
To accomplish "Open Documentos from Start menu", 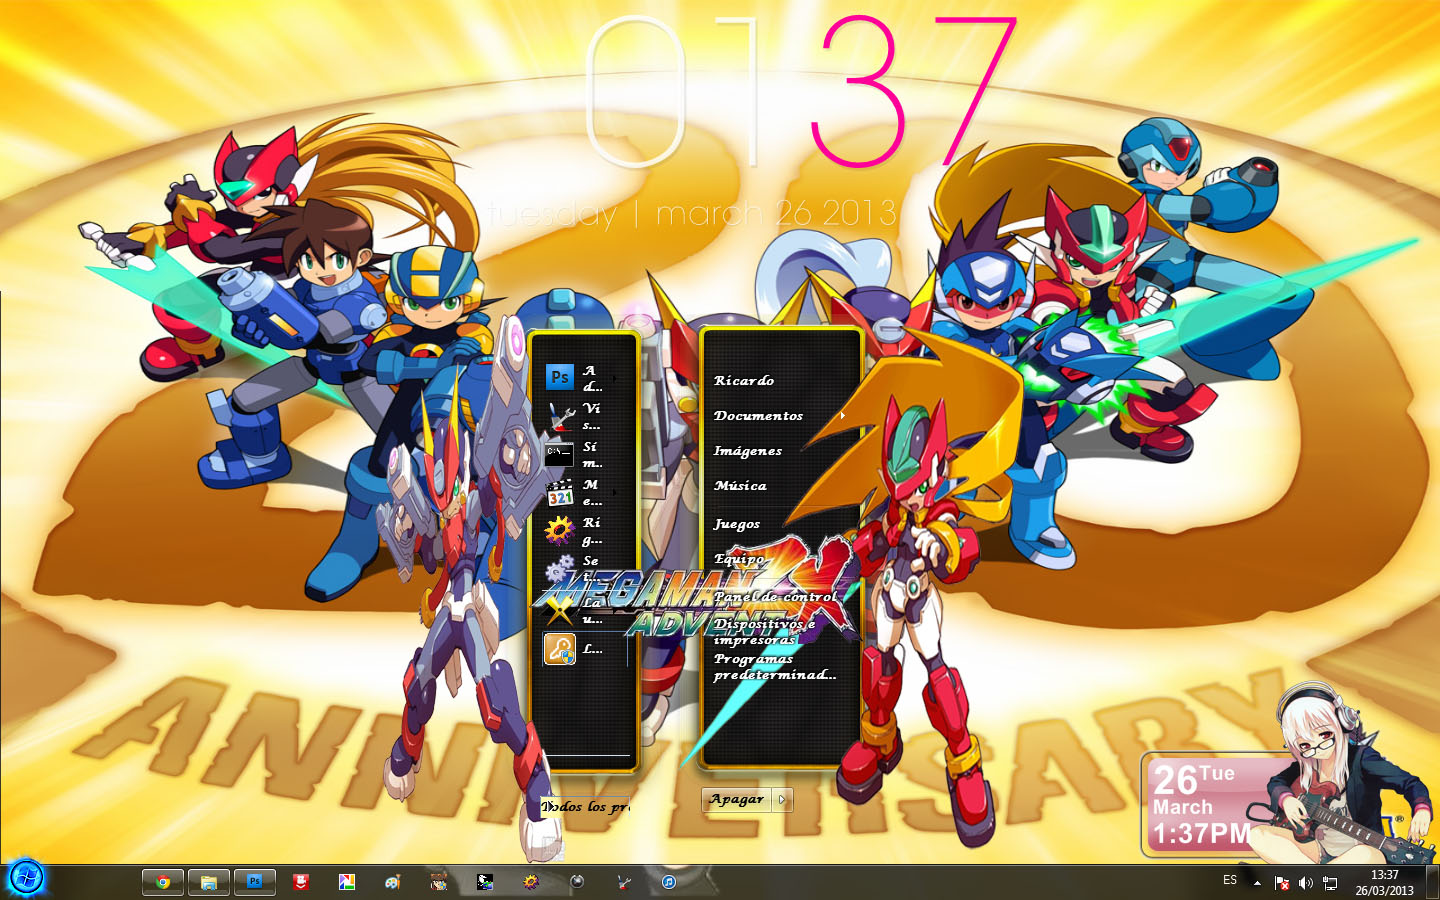I will tap(759, 415).
